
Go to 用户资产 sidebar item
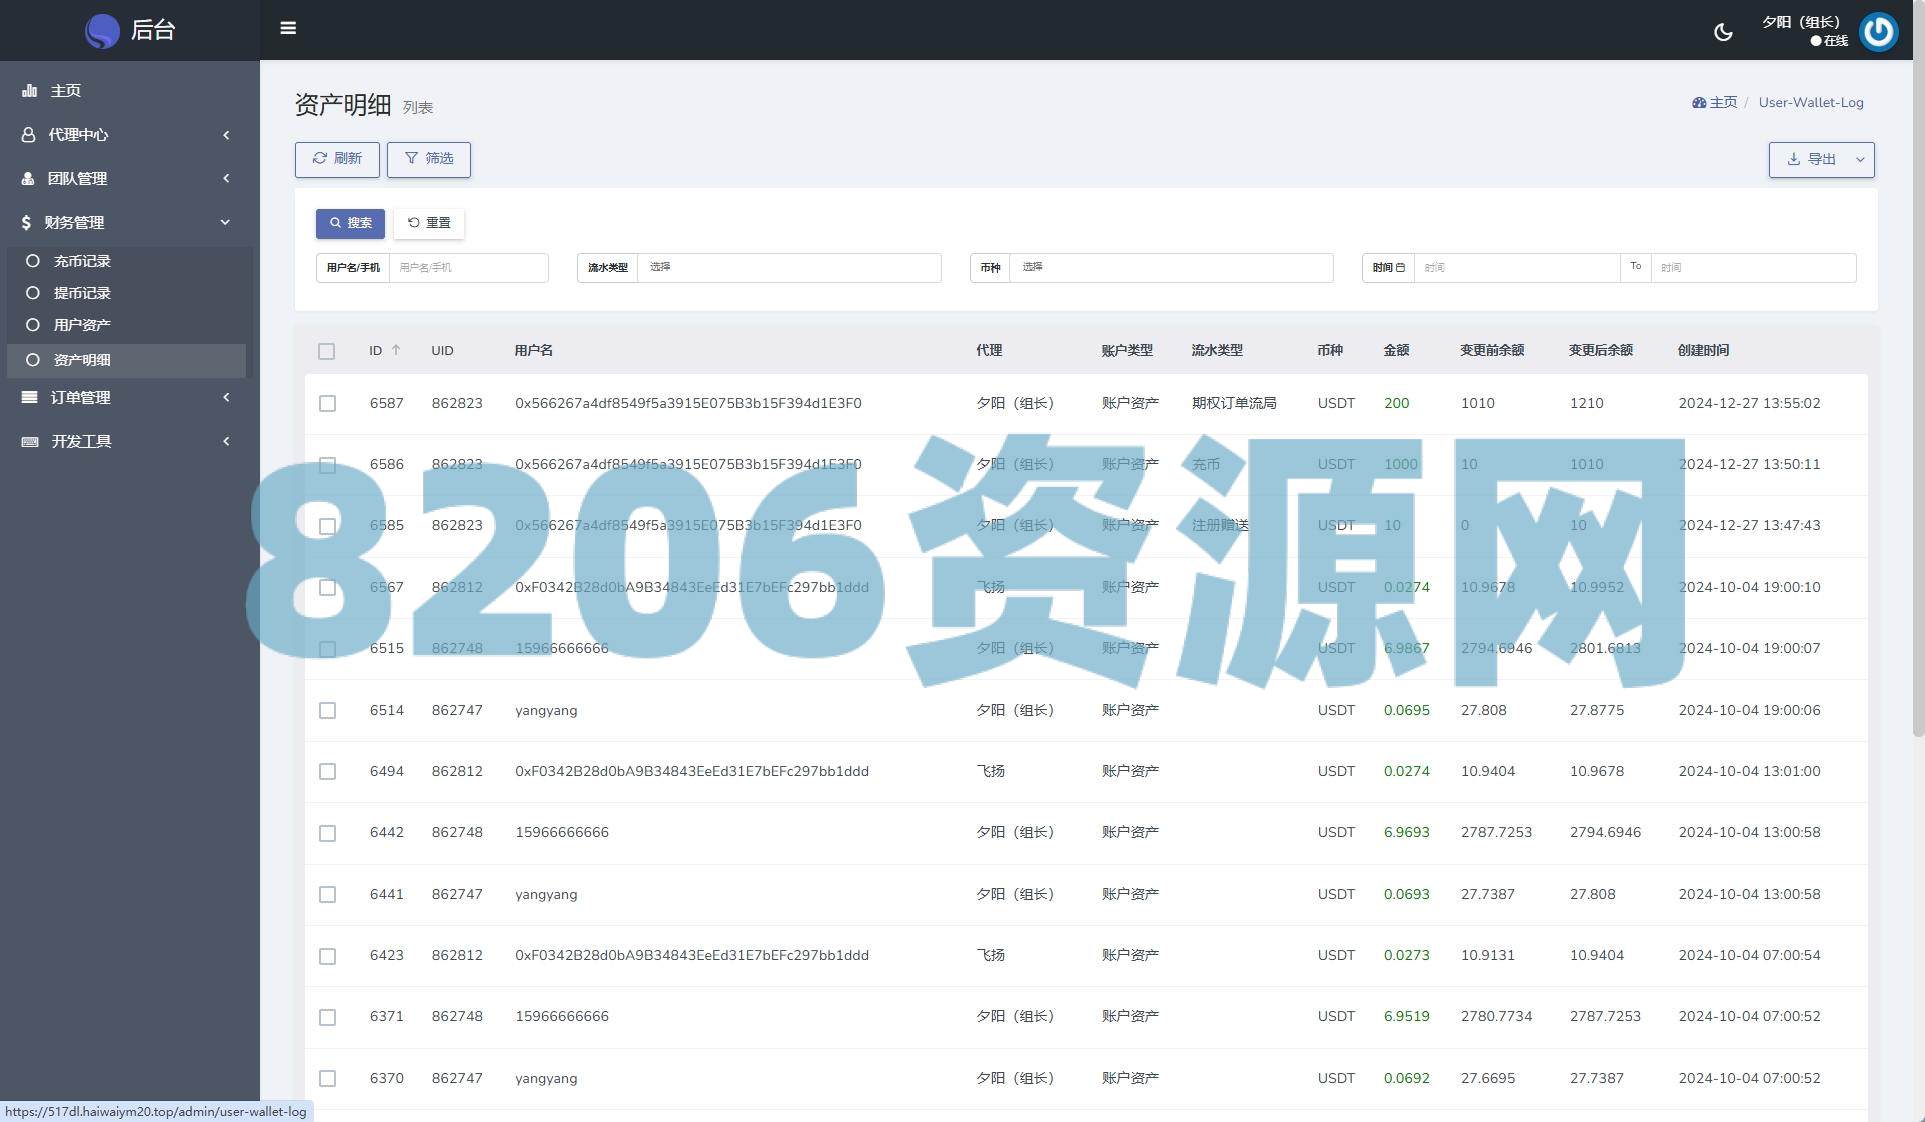(82, 325)
